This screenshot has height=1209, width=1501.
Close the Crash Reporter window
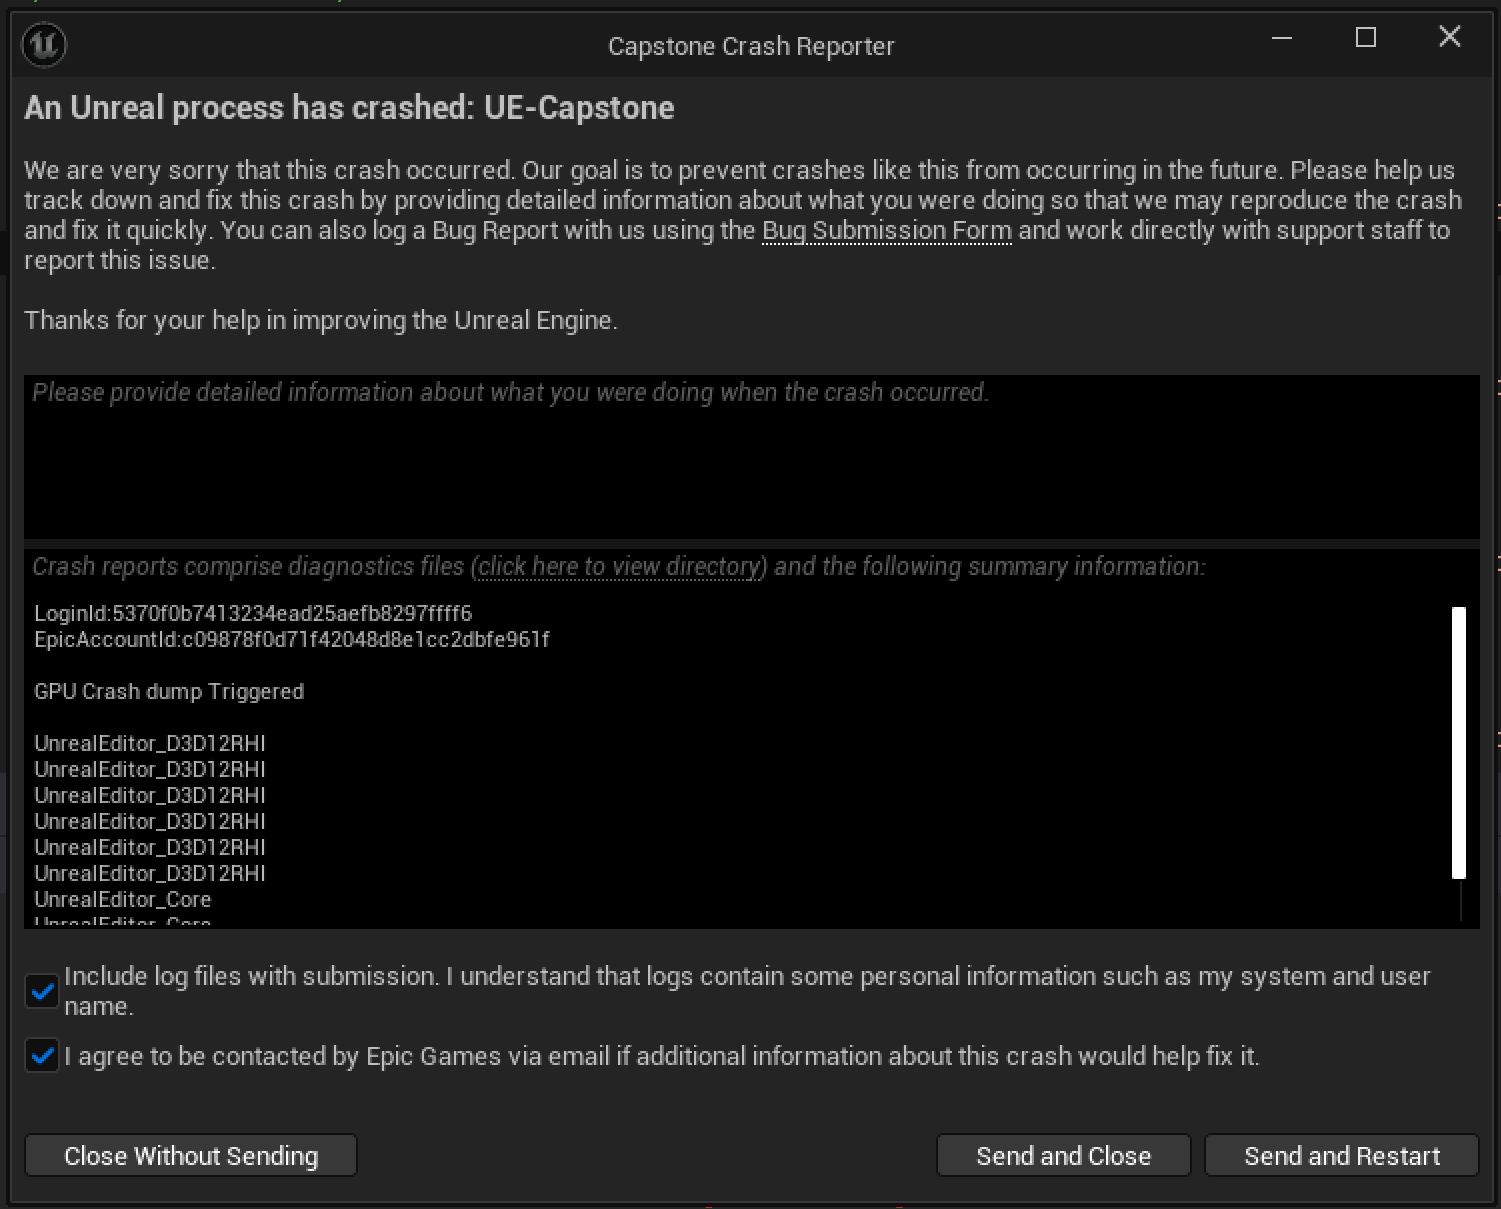point(1449,38)
